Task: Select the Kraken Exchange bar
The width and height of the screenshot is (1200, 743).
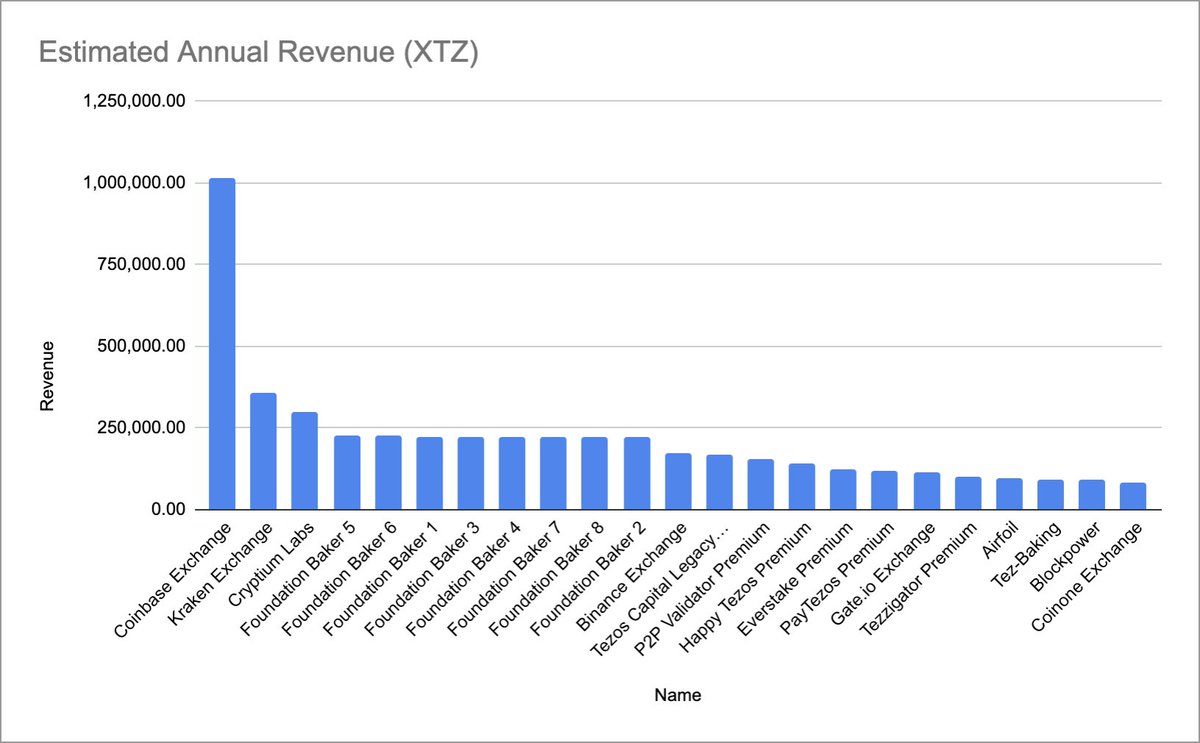Action: click(263, 451)
